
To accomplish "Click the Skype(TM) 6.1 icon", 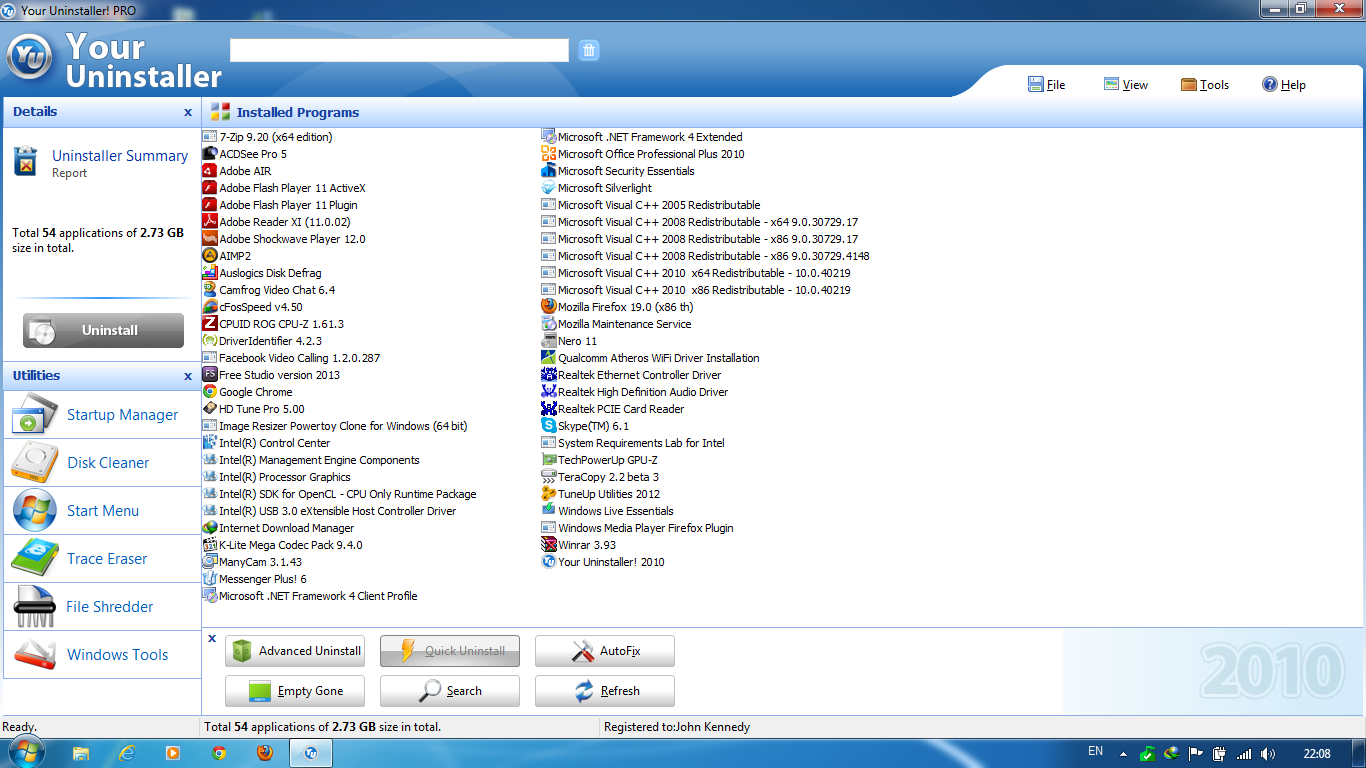I will coord(549,426).
